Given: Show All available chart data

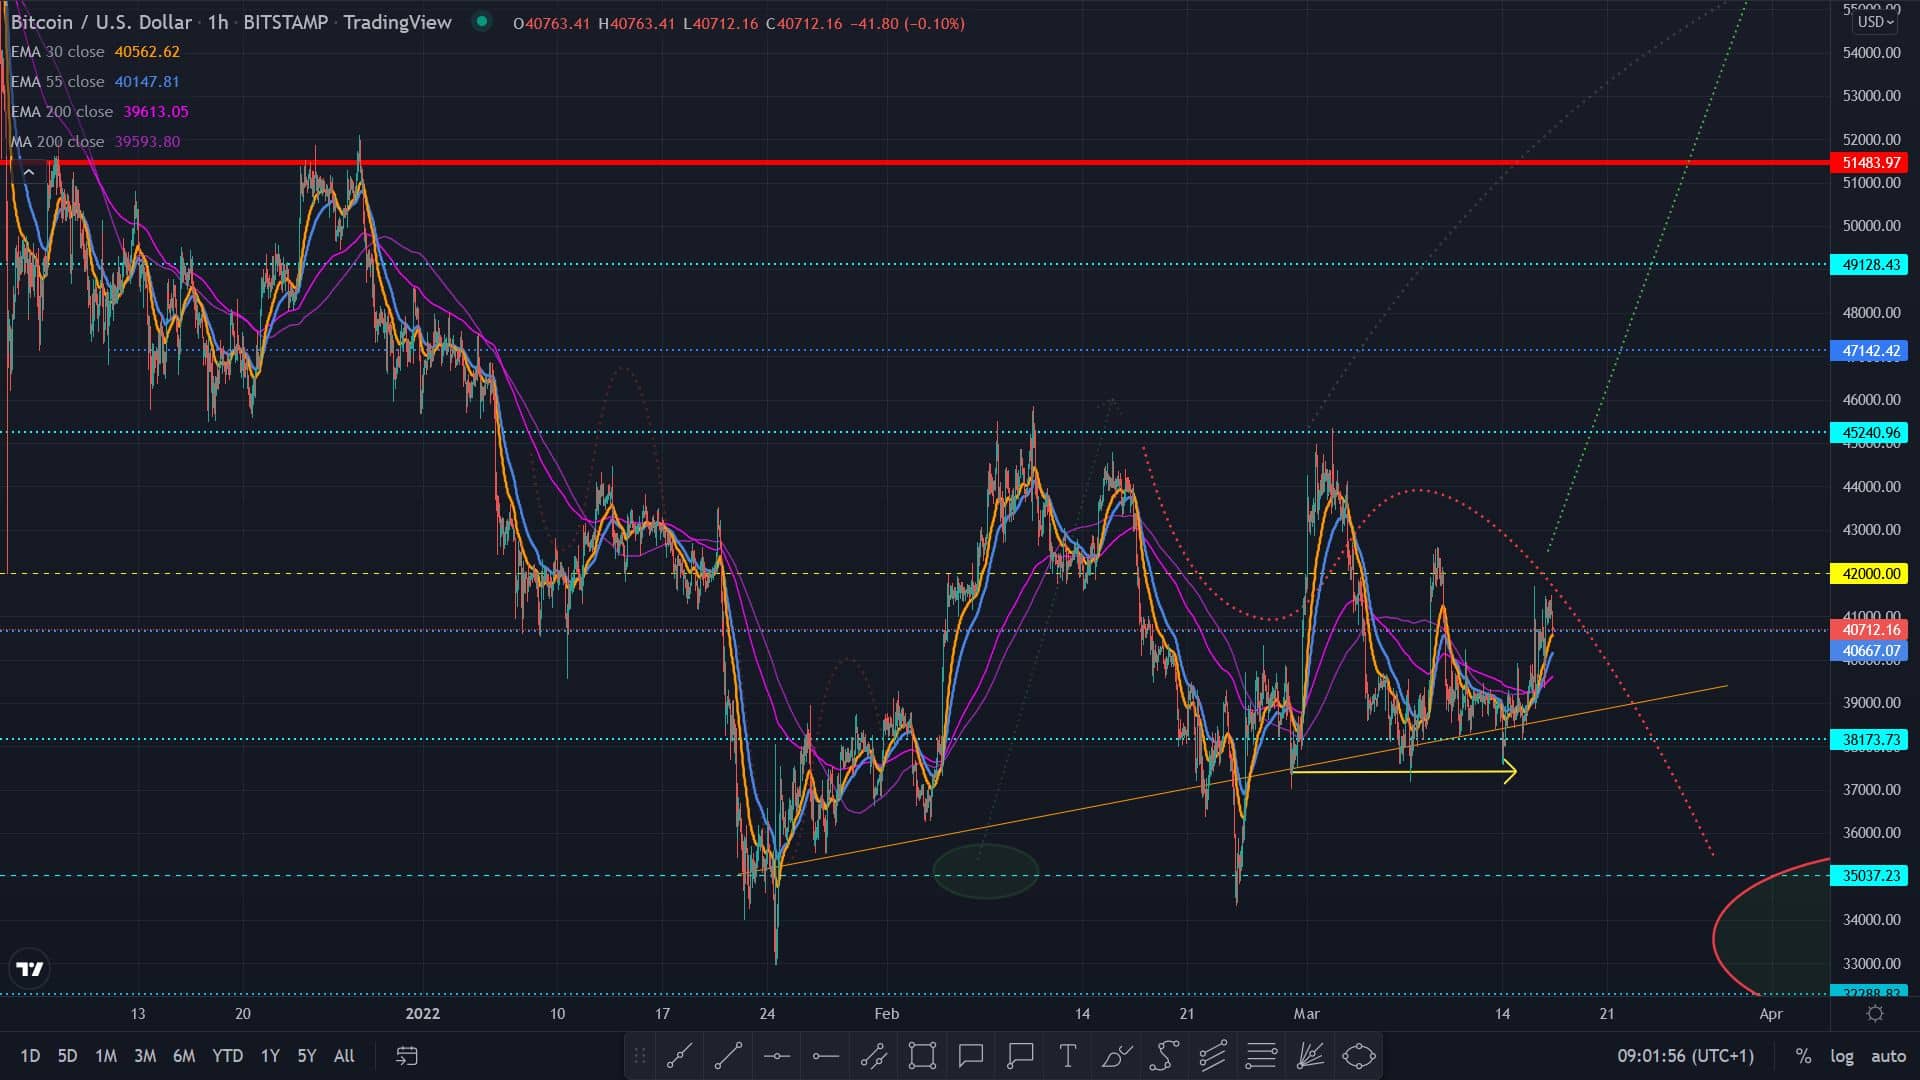Looking at the screenshot, I should coord(344,1055).
